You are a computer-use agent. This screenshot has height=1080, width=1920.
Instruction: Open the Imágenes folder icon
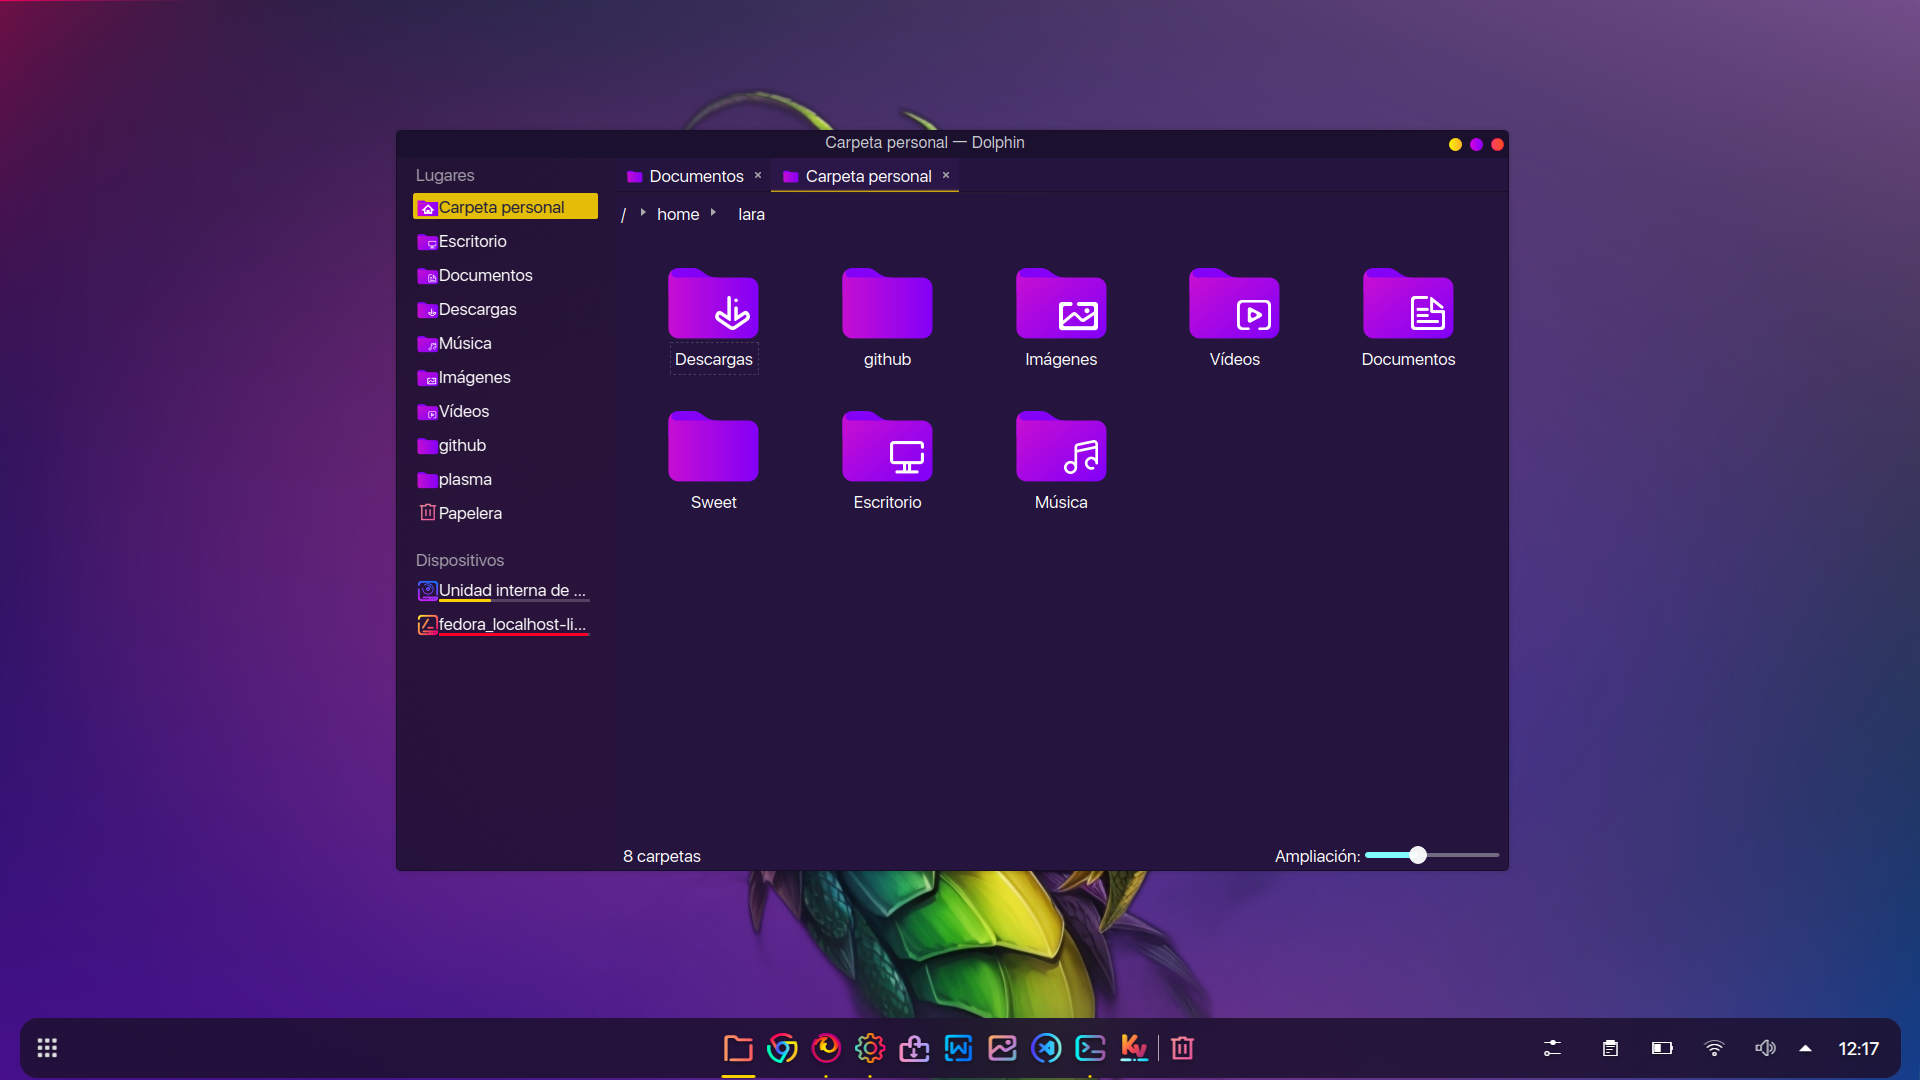pyautogui.click(x=1061, y=304)
